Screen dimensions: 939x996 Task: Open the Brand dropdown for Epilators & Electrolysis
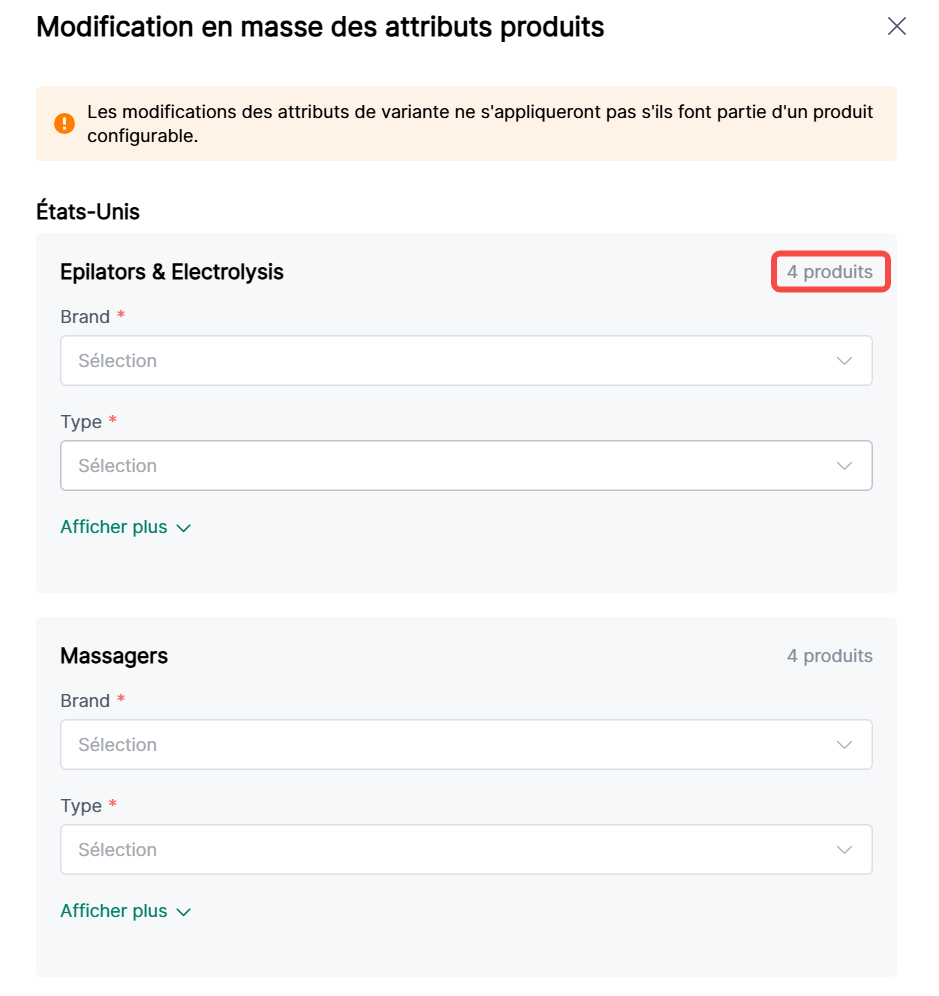coord(466,361)
